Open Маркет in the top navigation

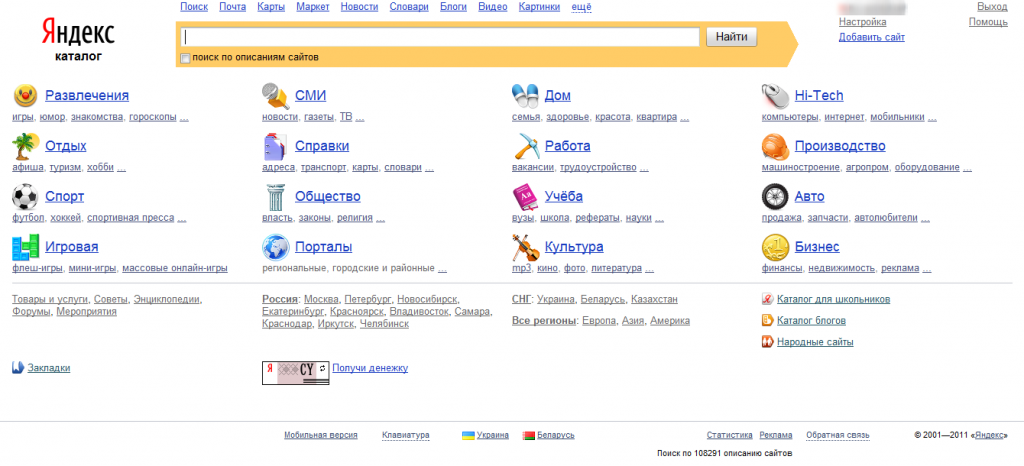(x=313, y=7)
